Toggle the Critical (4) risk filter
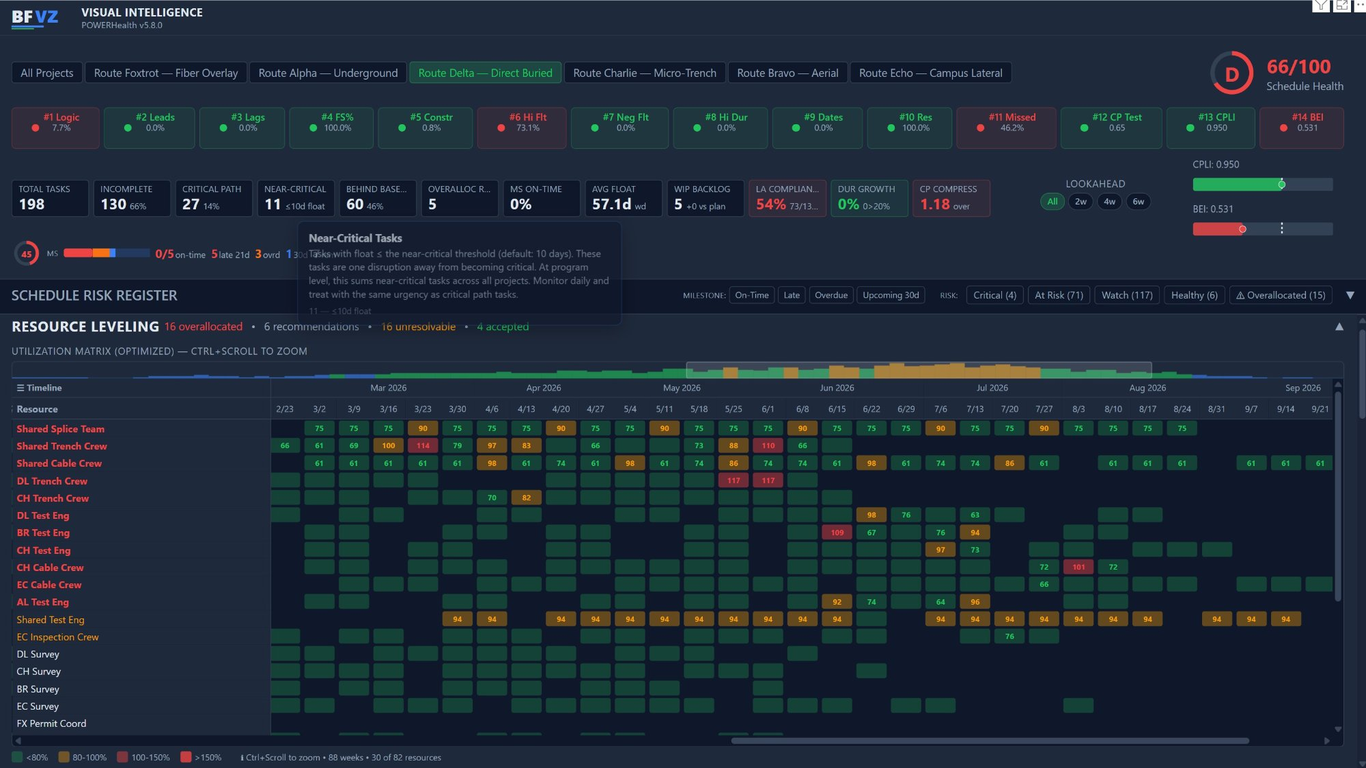The image size is (1366, 768). pyautogui.click(x=994, y=295)
